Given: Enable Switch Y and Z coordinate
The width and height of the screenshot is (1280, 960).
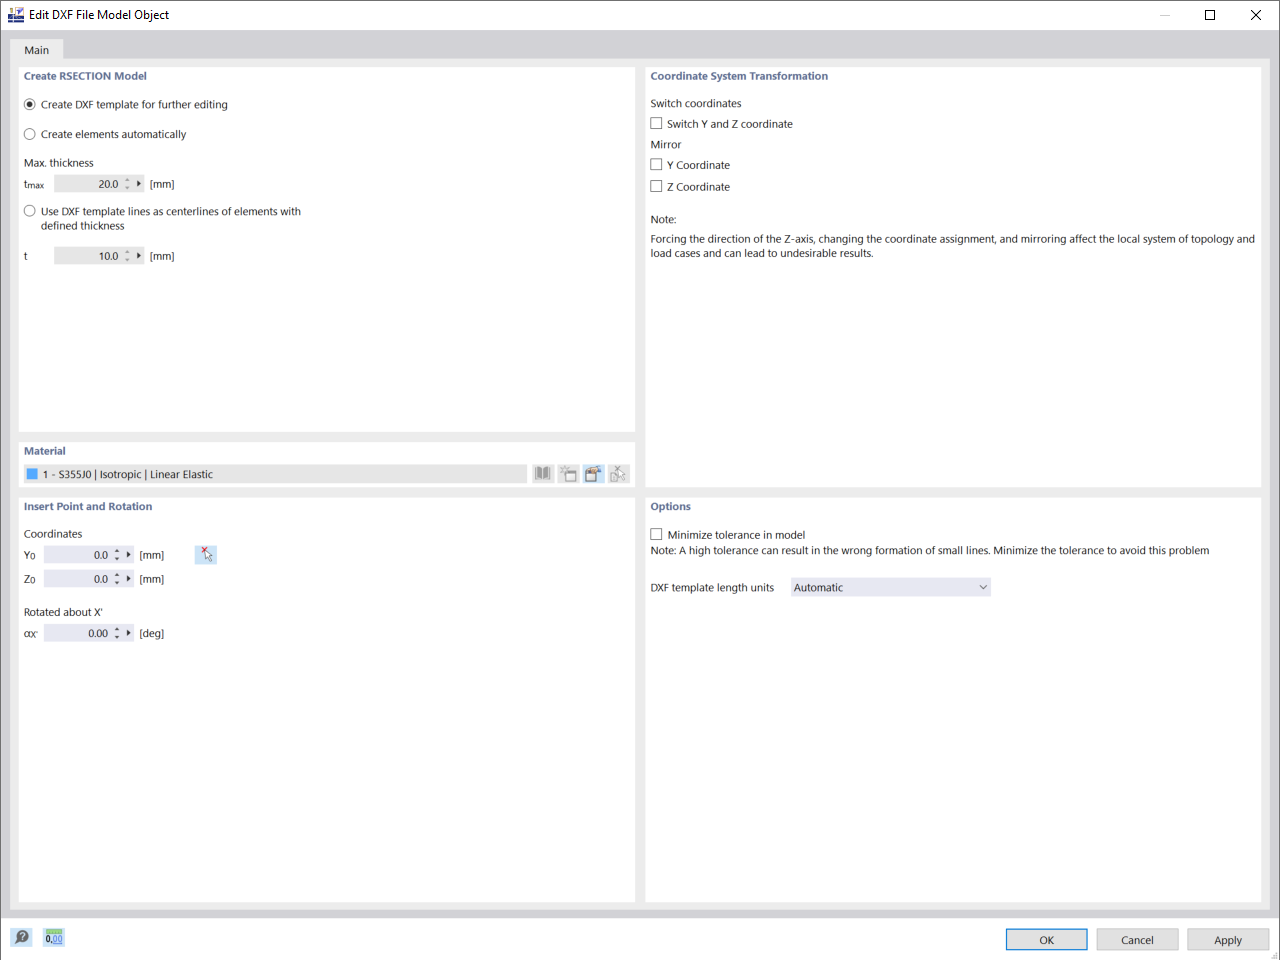Looking at the screenshot, I should pos(656,123).
